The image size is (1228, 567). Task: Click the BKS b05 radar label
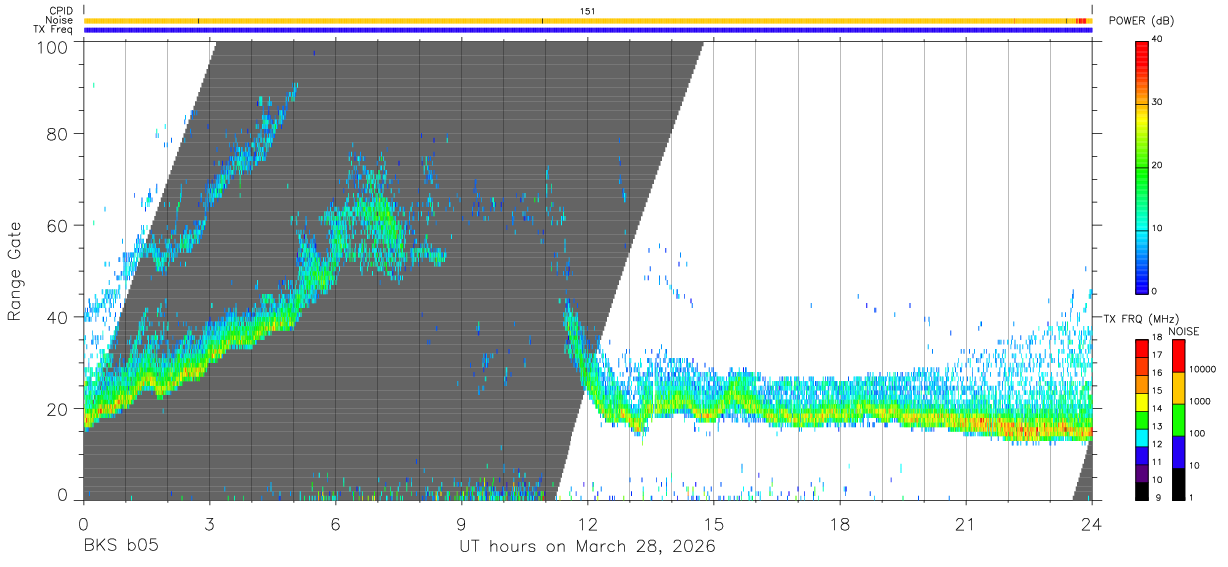point(120,547)
